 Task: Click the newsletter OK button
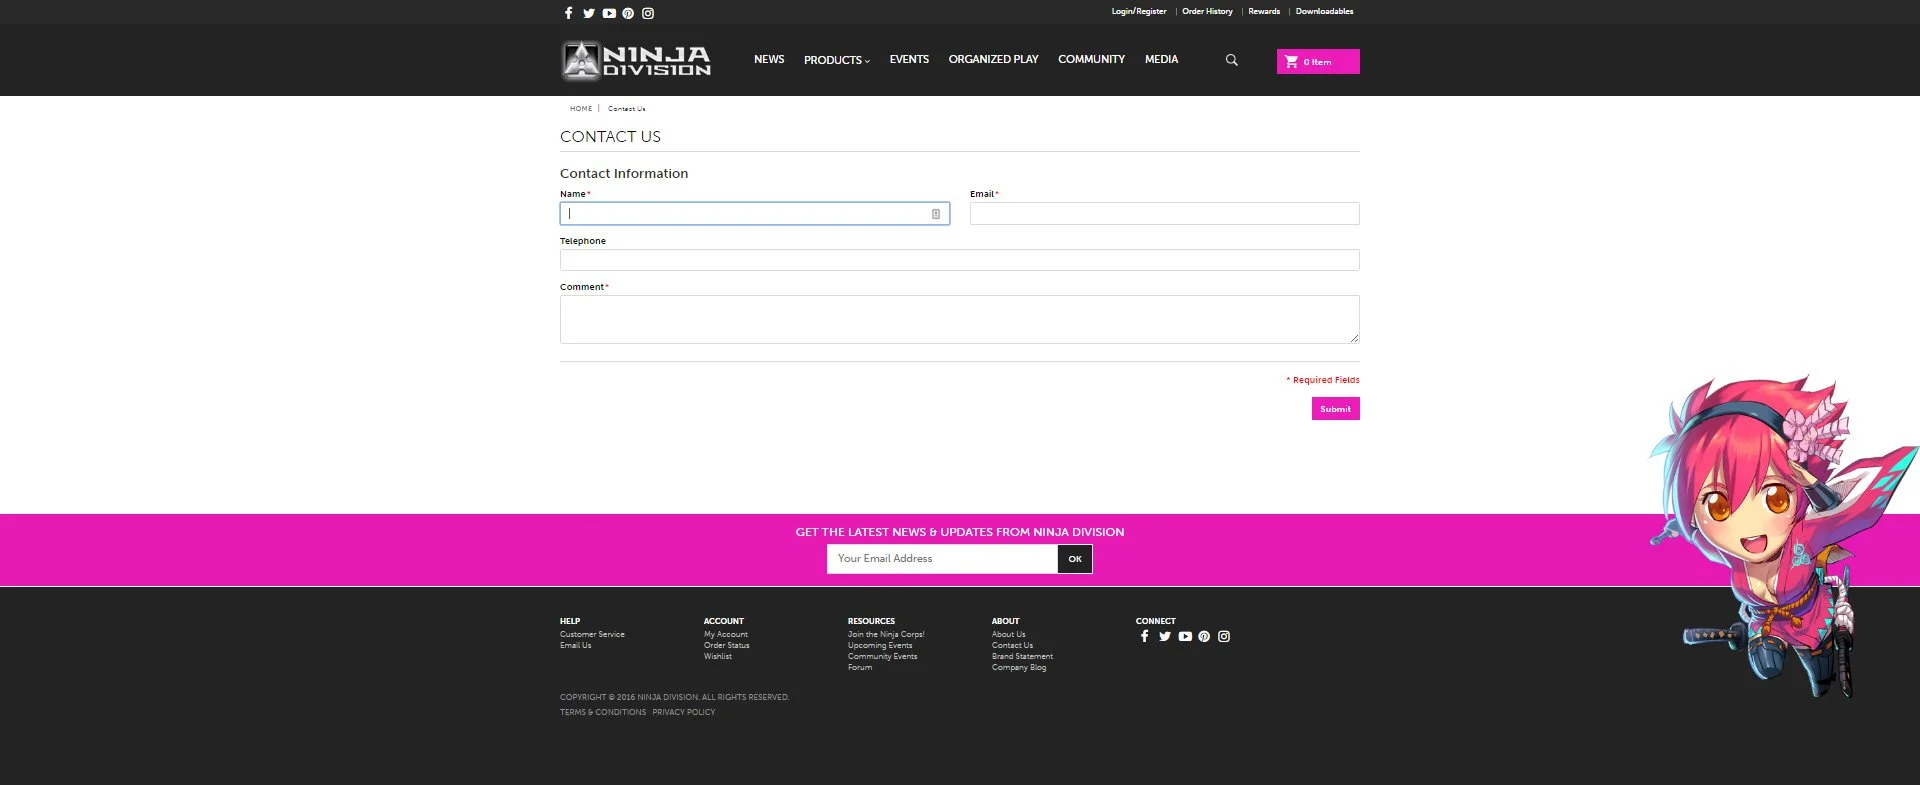1075,559
